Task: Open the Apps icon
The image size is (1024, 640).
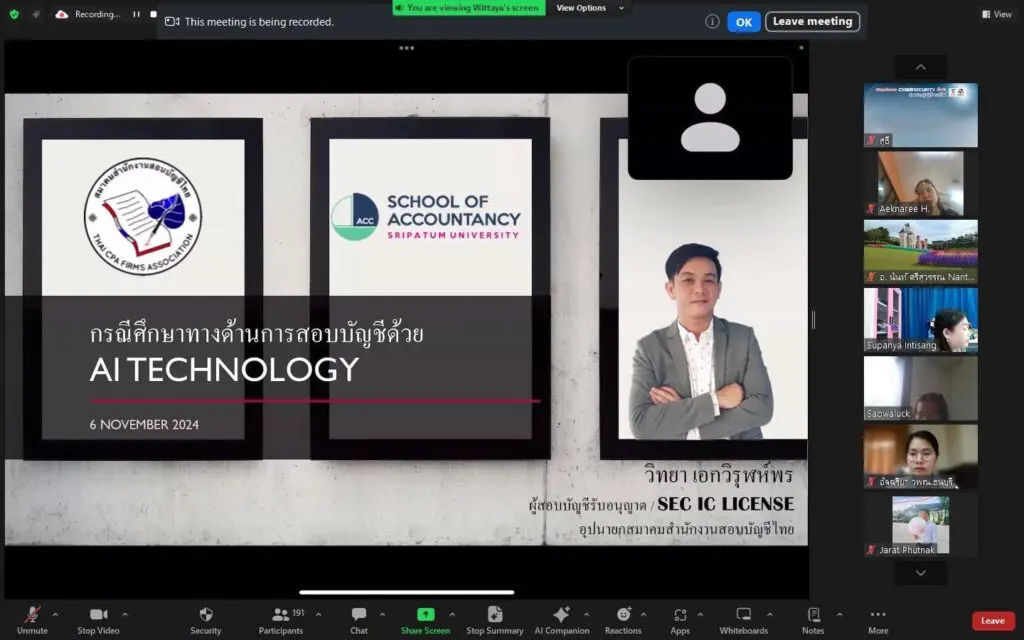Action: [x=680, y=615]
